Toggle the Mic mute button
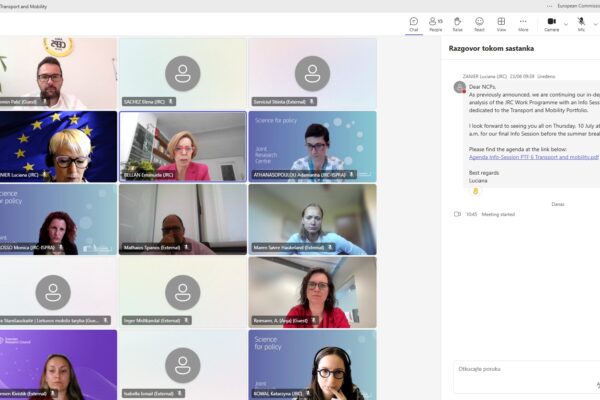Image resolution: width=600 pixels, height=400 pixels. (x=581, y=22)
